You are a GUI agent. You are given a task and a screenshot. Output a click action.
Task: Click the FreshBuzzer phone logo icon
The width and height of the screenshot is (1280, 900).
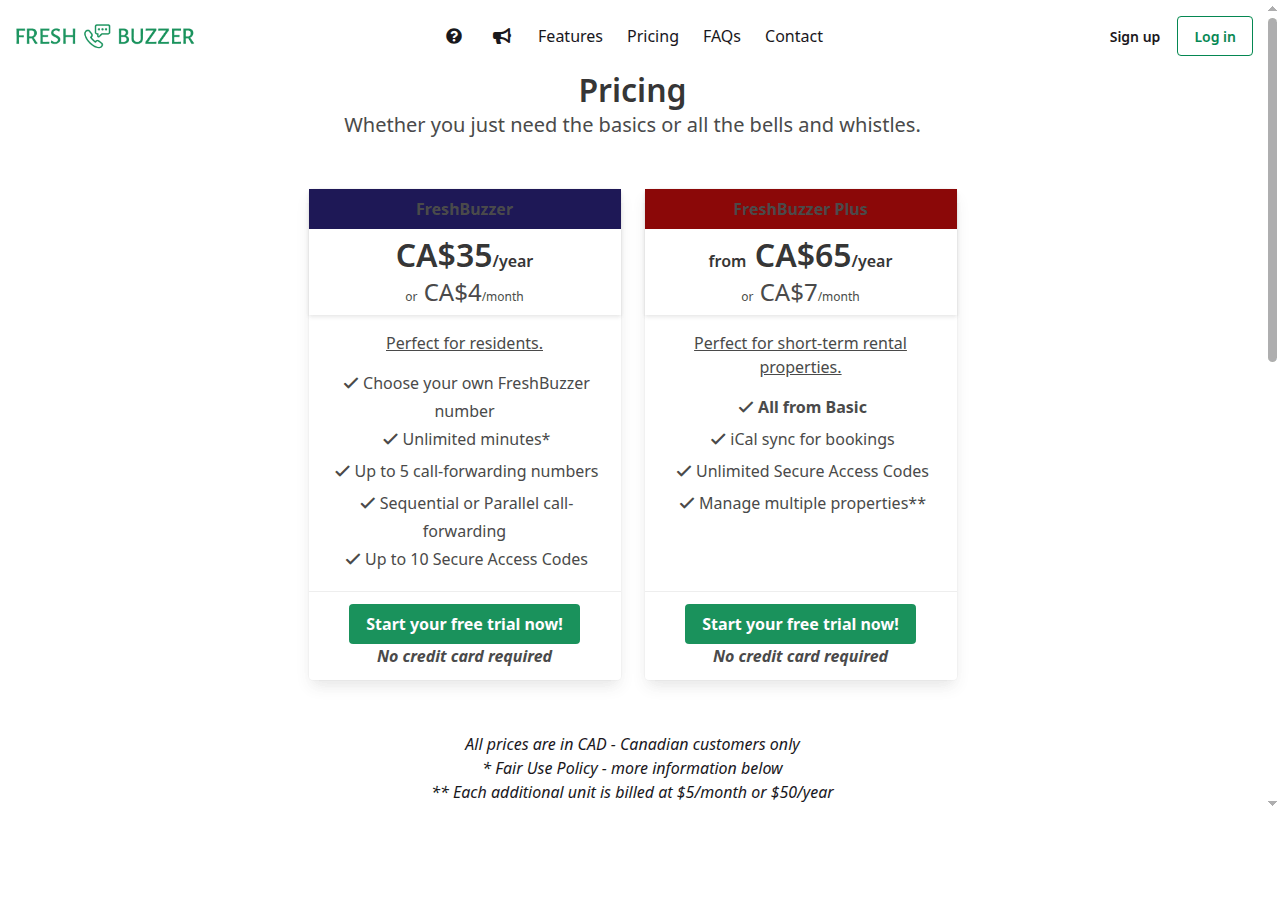97,36
